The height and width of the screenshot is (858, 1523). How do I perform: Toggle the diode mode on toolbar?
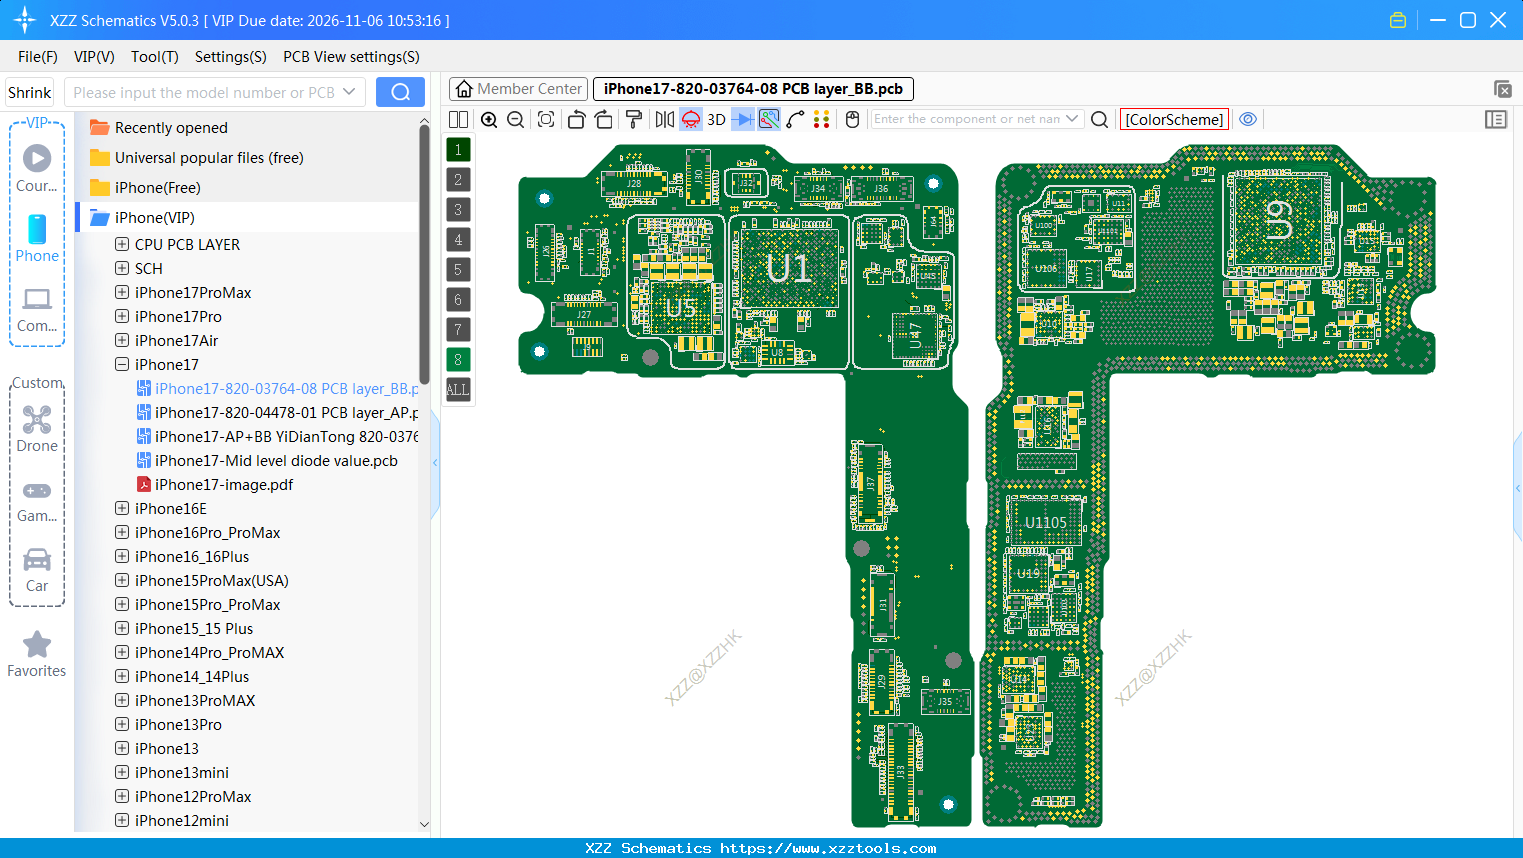coord(741,119)
